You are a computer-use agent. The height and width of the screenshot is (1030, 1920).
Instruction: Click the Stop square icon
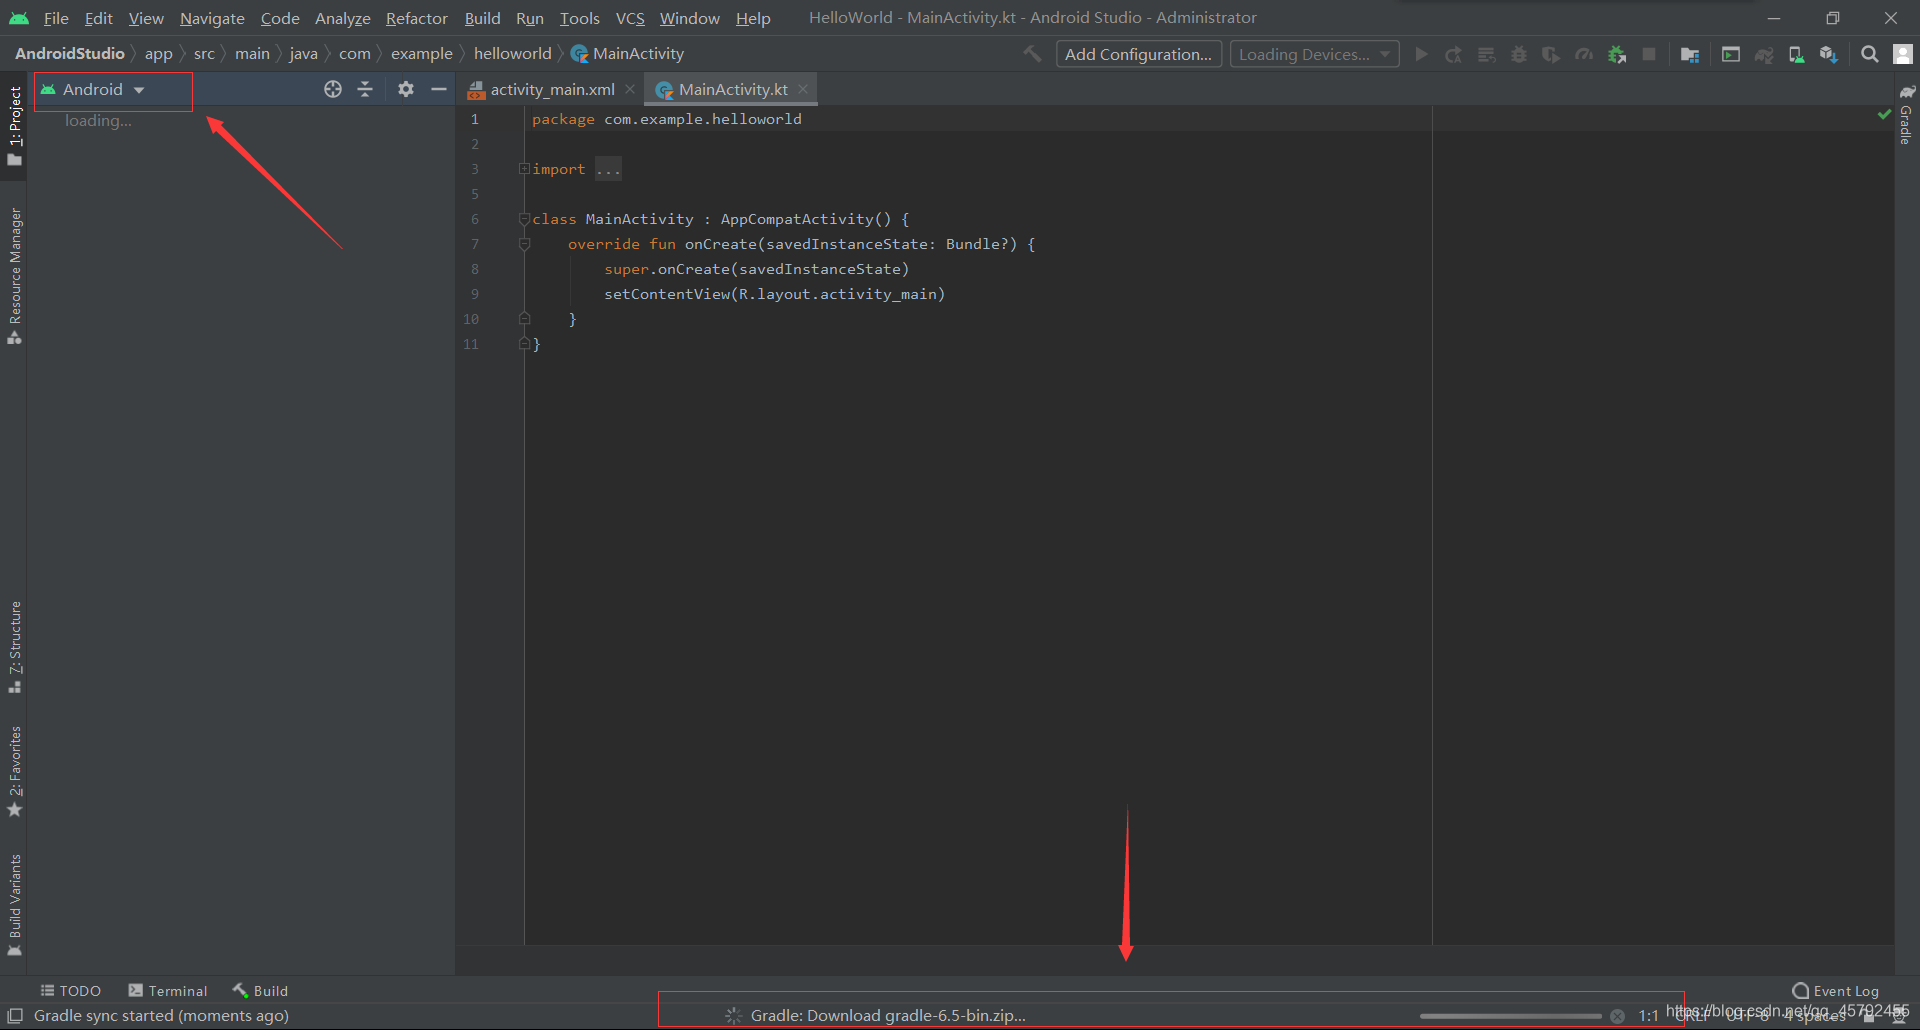(x=1649, y=54)
